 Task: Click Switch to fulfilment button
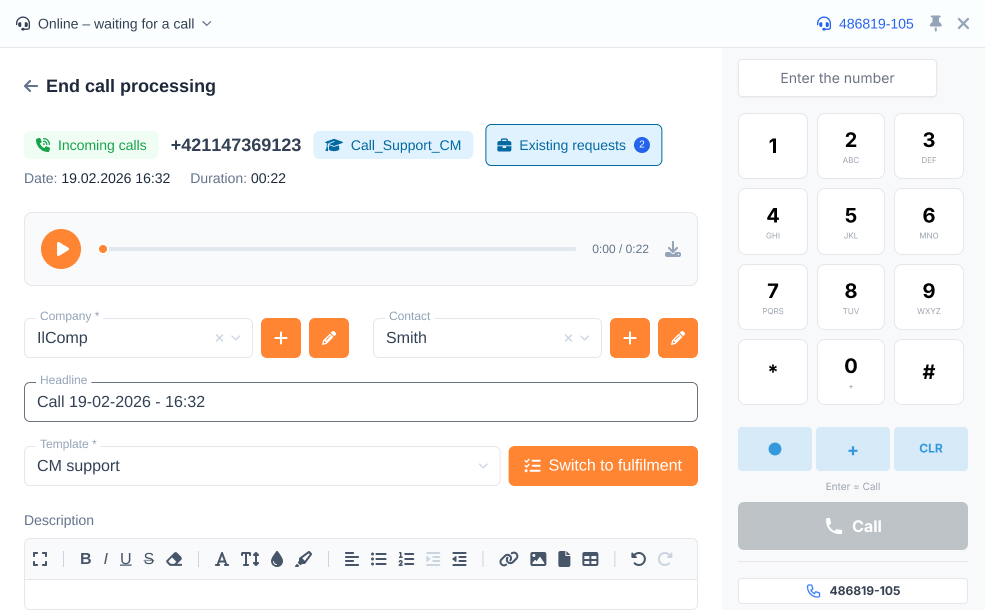pos(603,466)
